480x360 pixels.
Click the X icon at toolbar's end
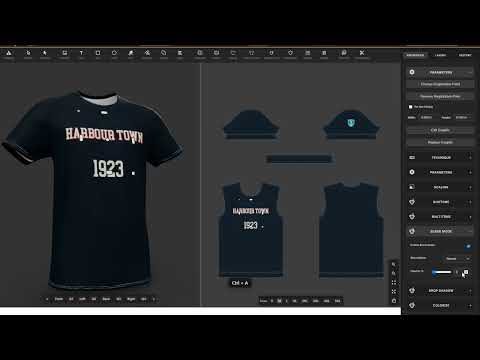[x=362, y=53]
